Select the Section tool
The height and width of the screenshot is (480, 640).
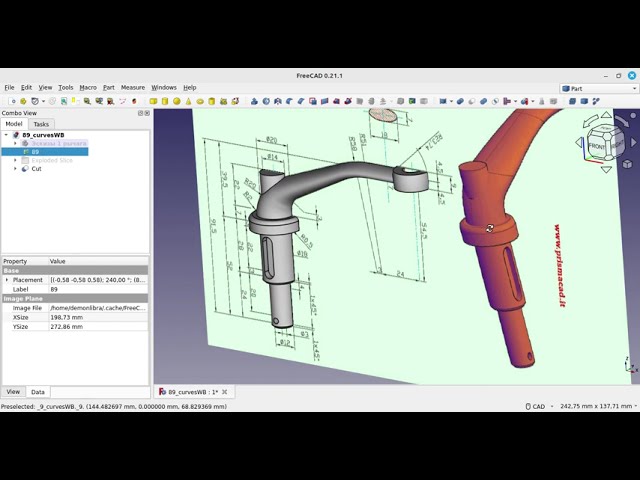click(360, 101)
